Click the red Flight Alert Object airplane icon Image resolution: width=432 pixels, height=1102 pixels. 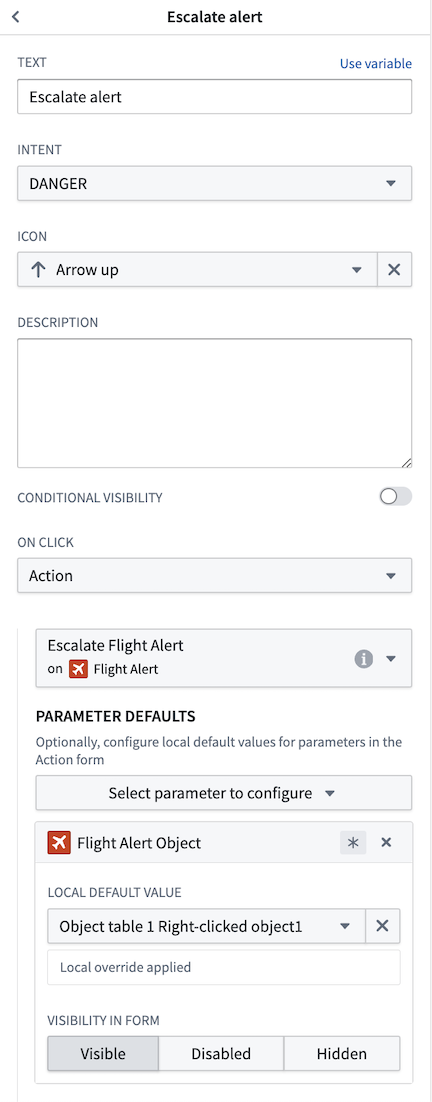(x=58, y=843)
